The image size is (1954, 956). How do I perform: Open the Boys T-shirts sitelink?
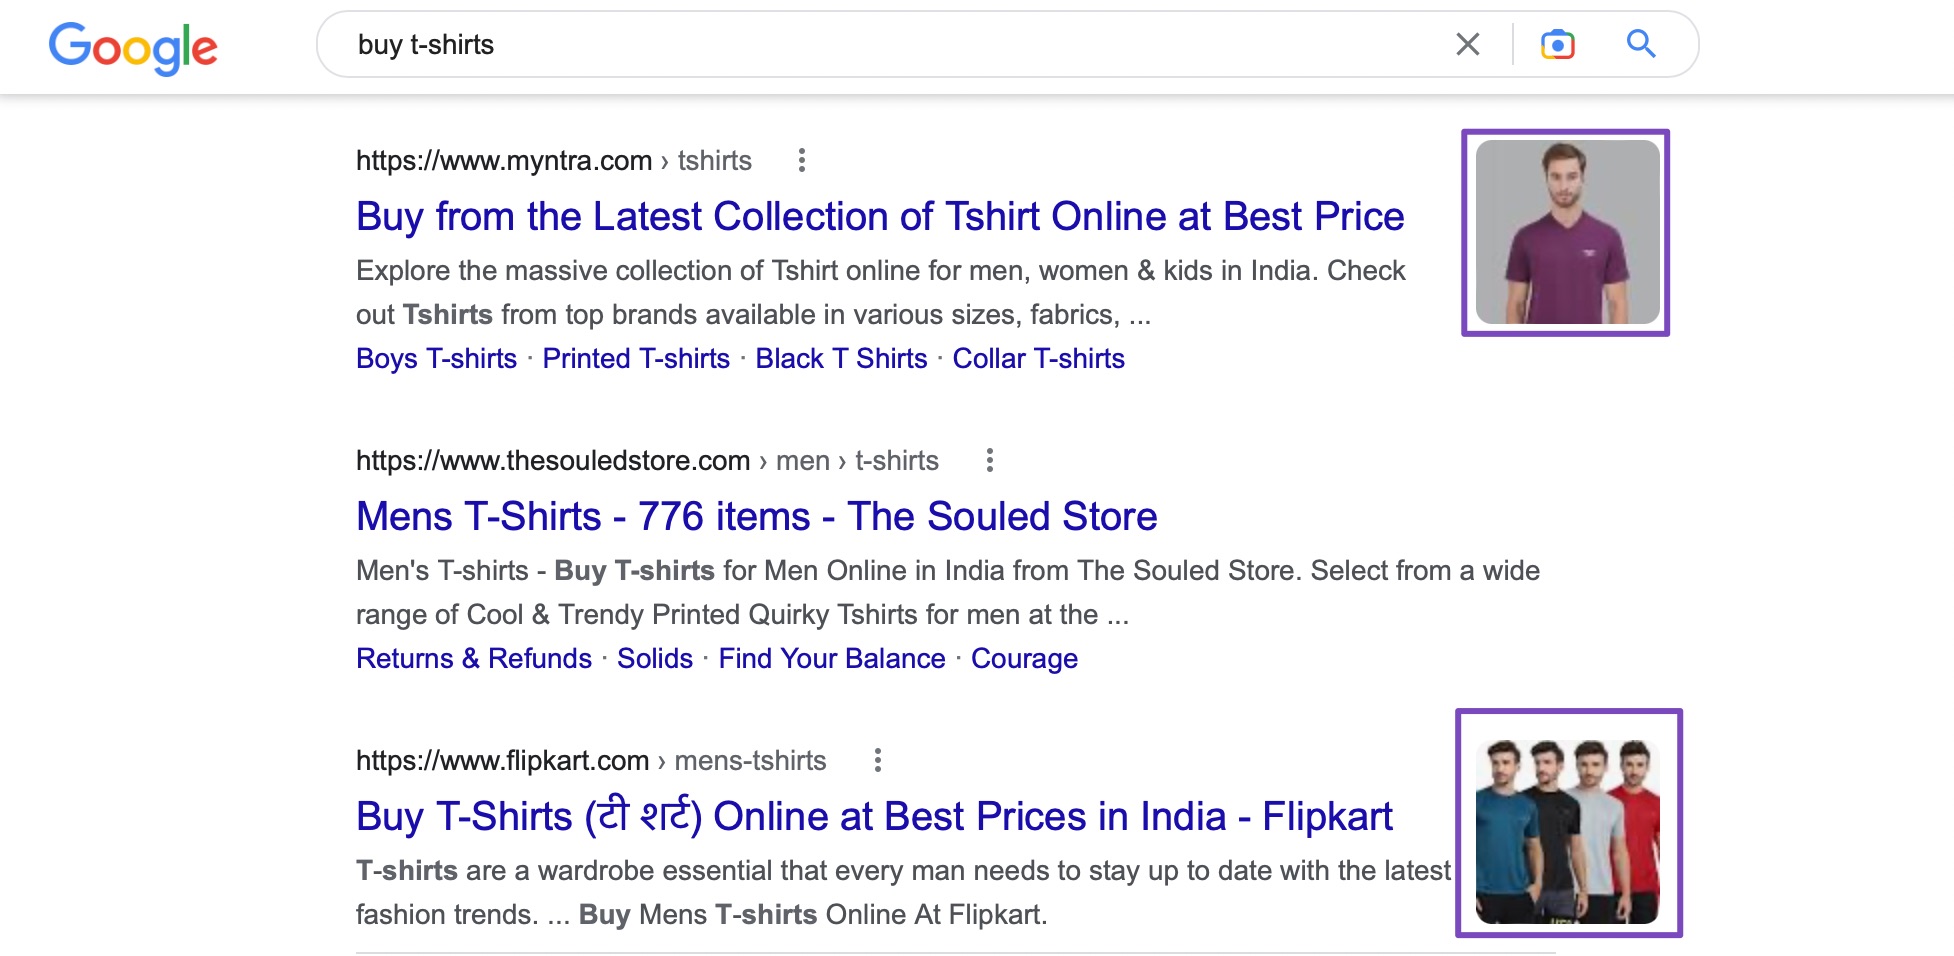(436, 359)
